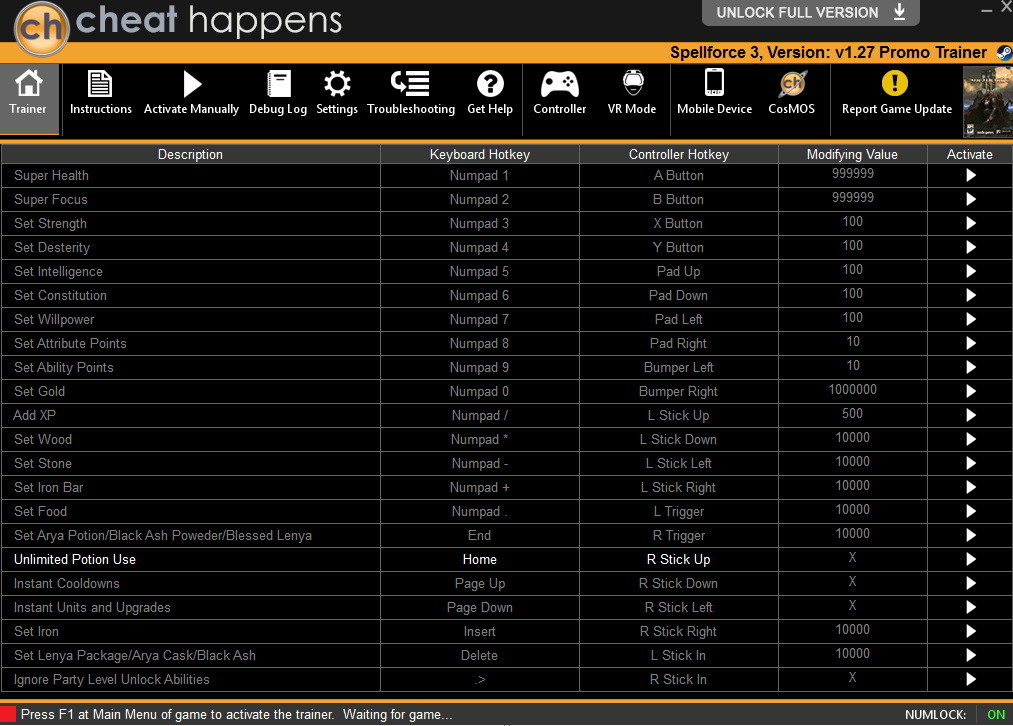Click the red status indicator square
1013x726 pixels.
[7, 714]
